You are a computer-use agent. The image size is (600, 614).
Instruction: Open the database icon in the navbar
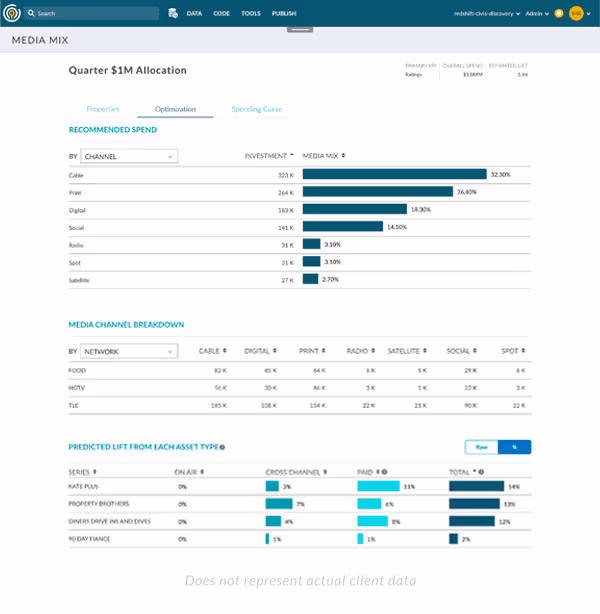tap(173, 13)
